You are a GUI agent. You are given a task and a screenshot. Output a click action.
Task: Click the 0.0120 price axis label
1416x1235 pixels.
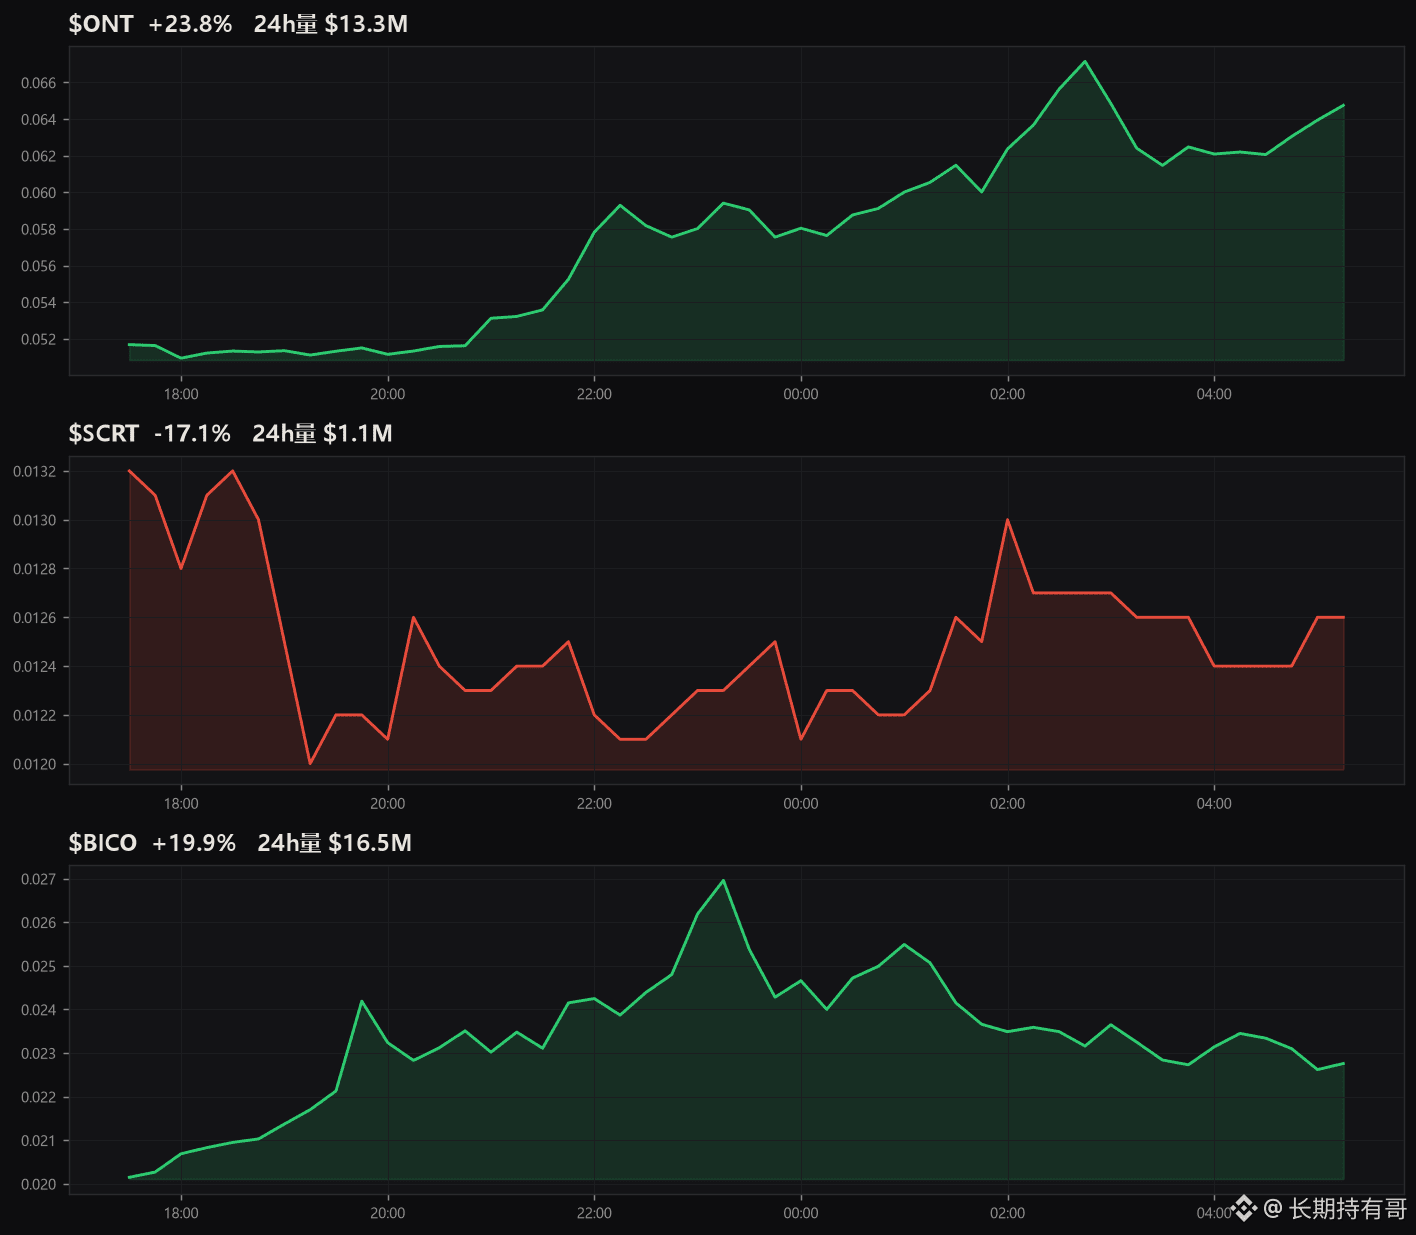[x=35, y=765]
